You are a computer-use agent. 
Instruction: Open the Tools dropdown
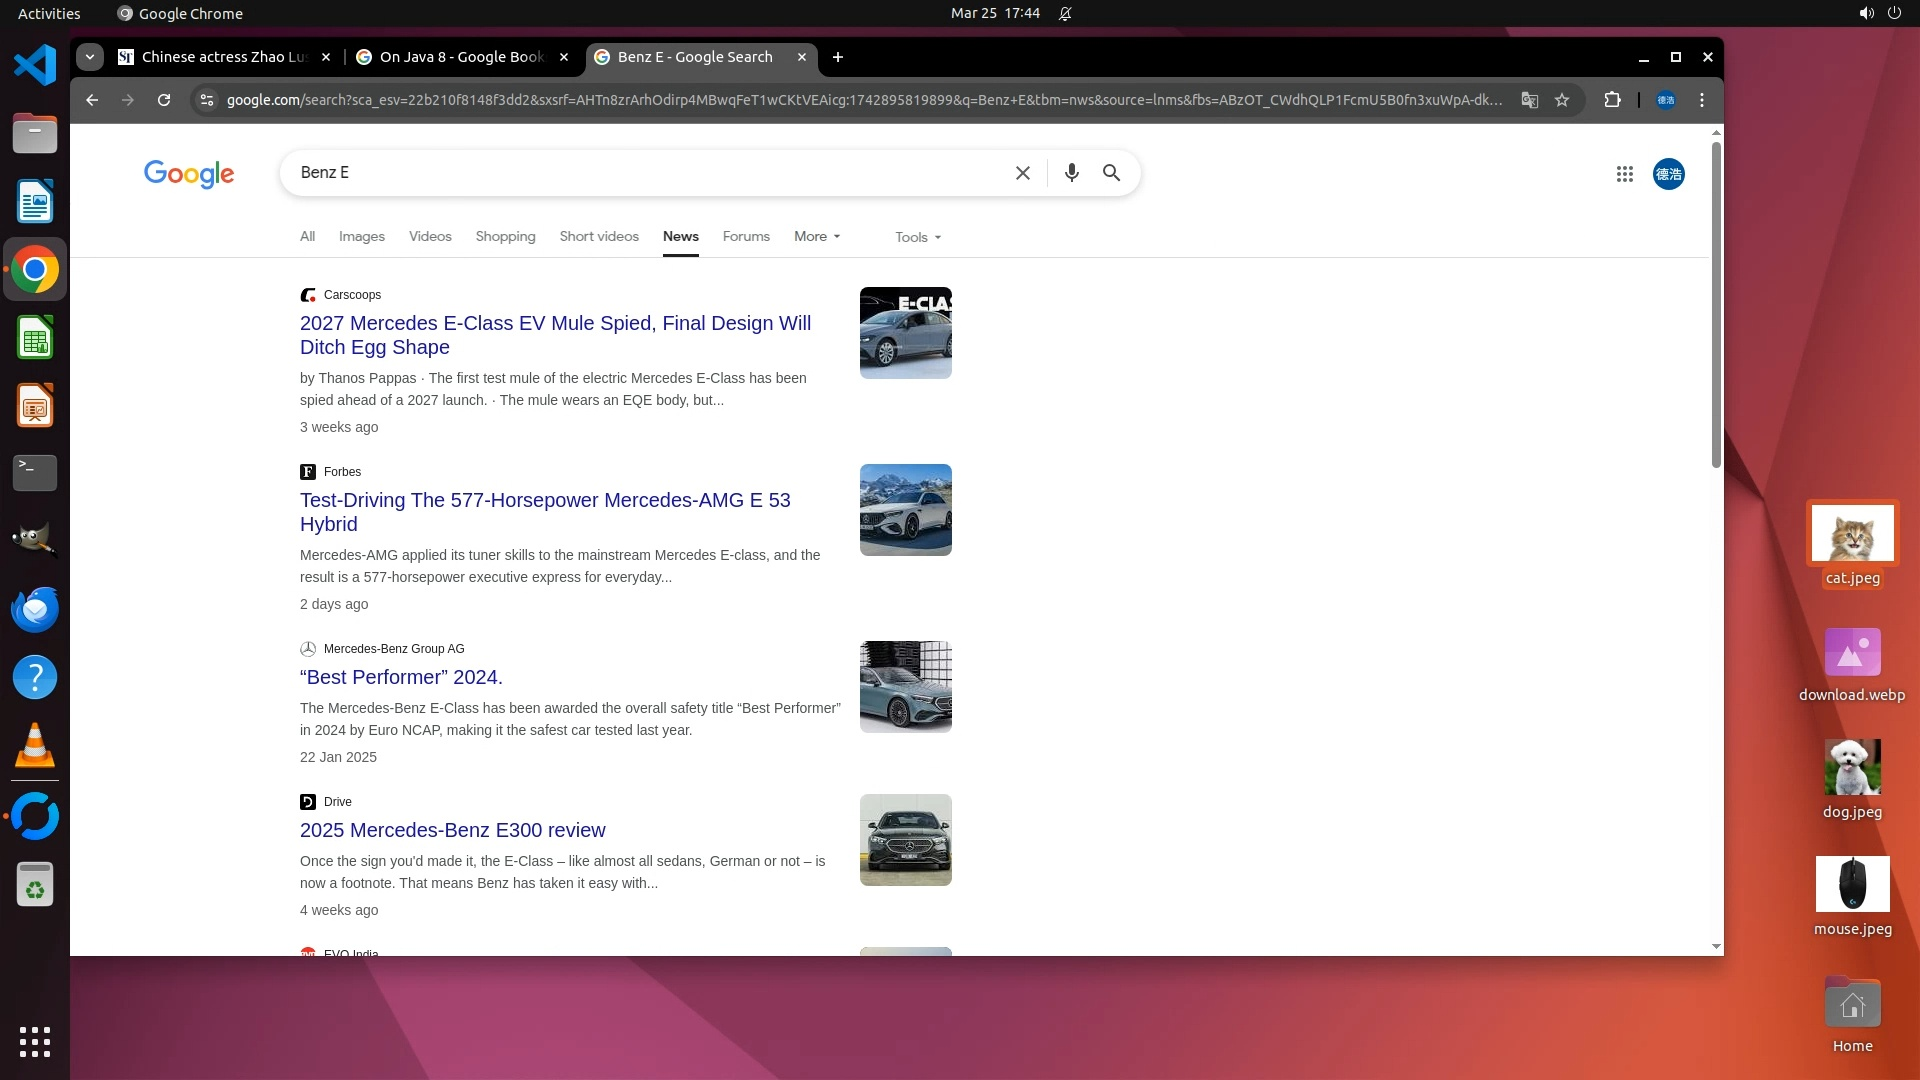pyautogui.click(x=917, y=237)
